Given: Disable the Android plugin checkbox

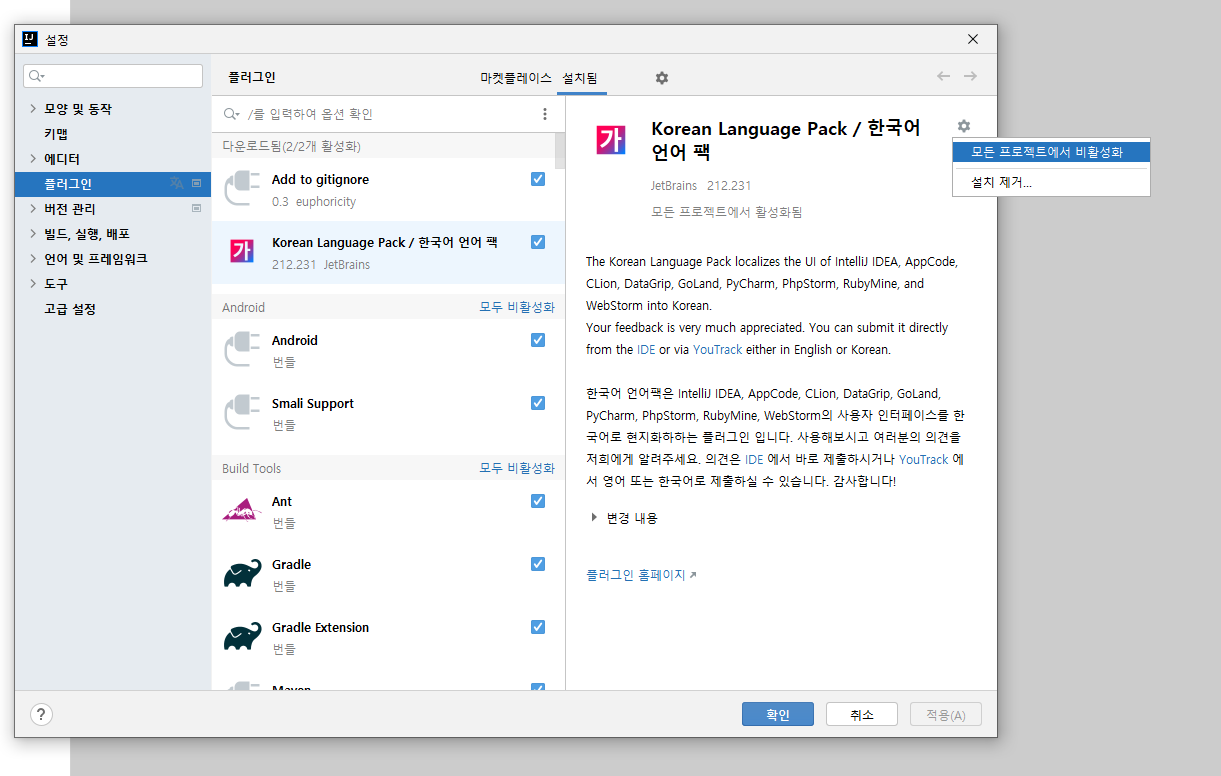Looking at the screenshot, I should (538, 340).
